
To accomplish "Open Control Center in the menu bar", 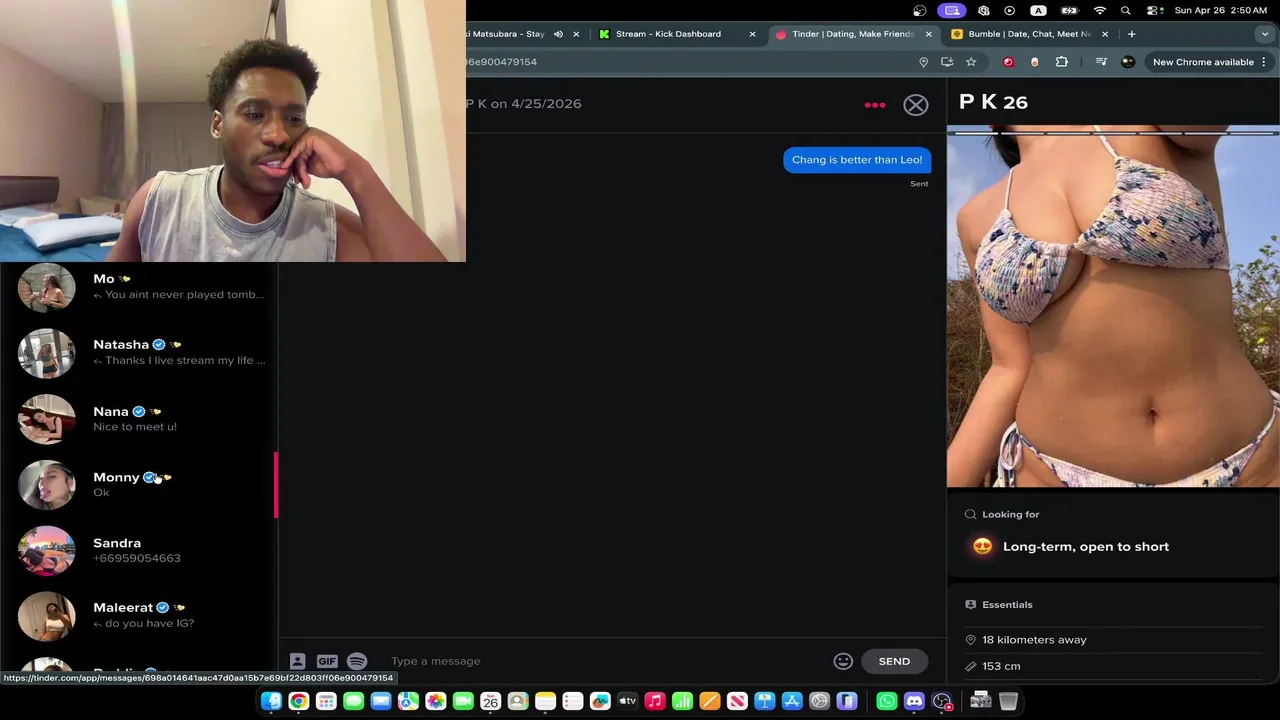I will pos(1155,10).
